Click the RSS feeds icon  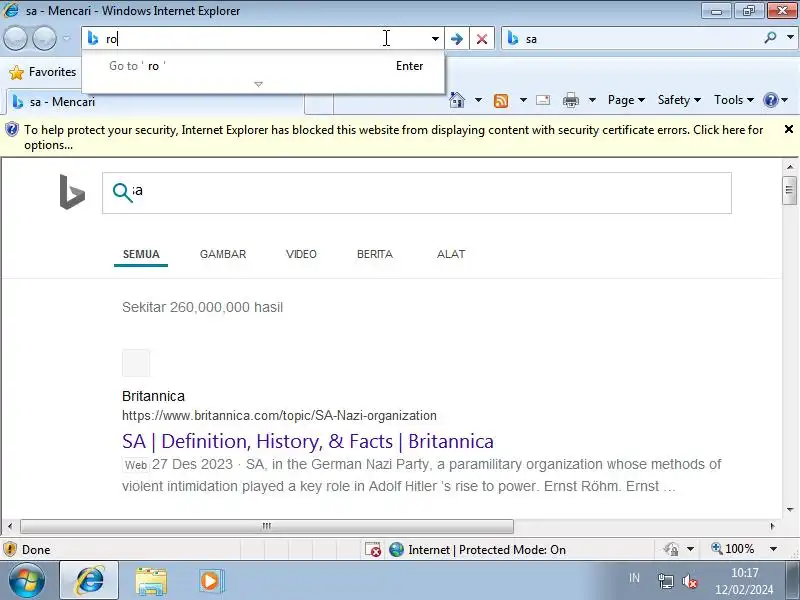click(x=501, y=100)
